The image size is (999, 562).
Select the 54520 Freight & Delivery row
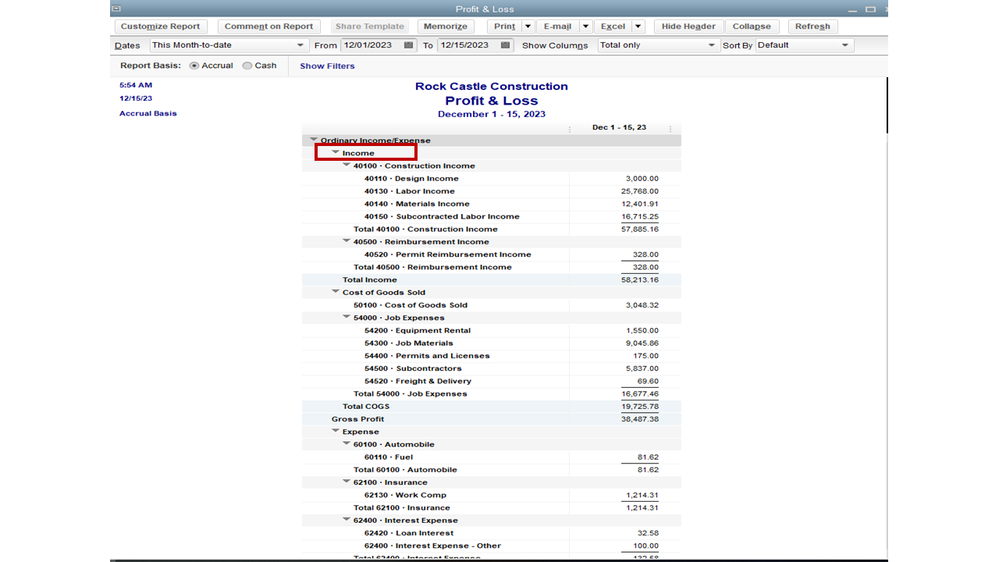(491, 381)
